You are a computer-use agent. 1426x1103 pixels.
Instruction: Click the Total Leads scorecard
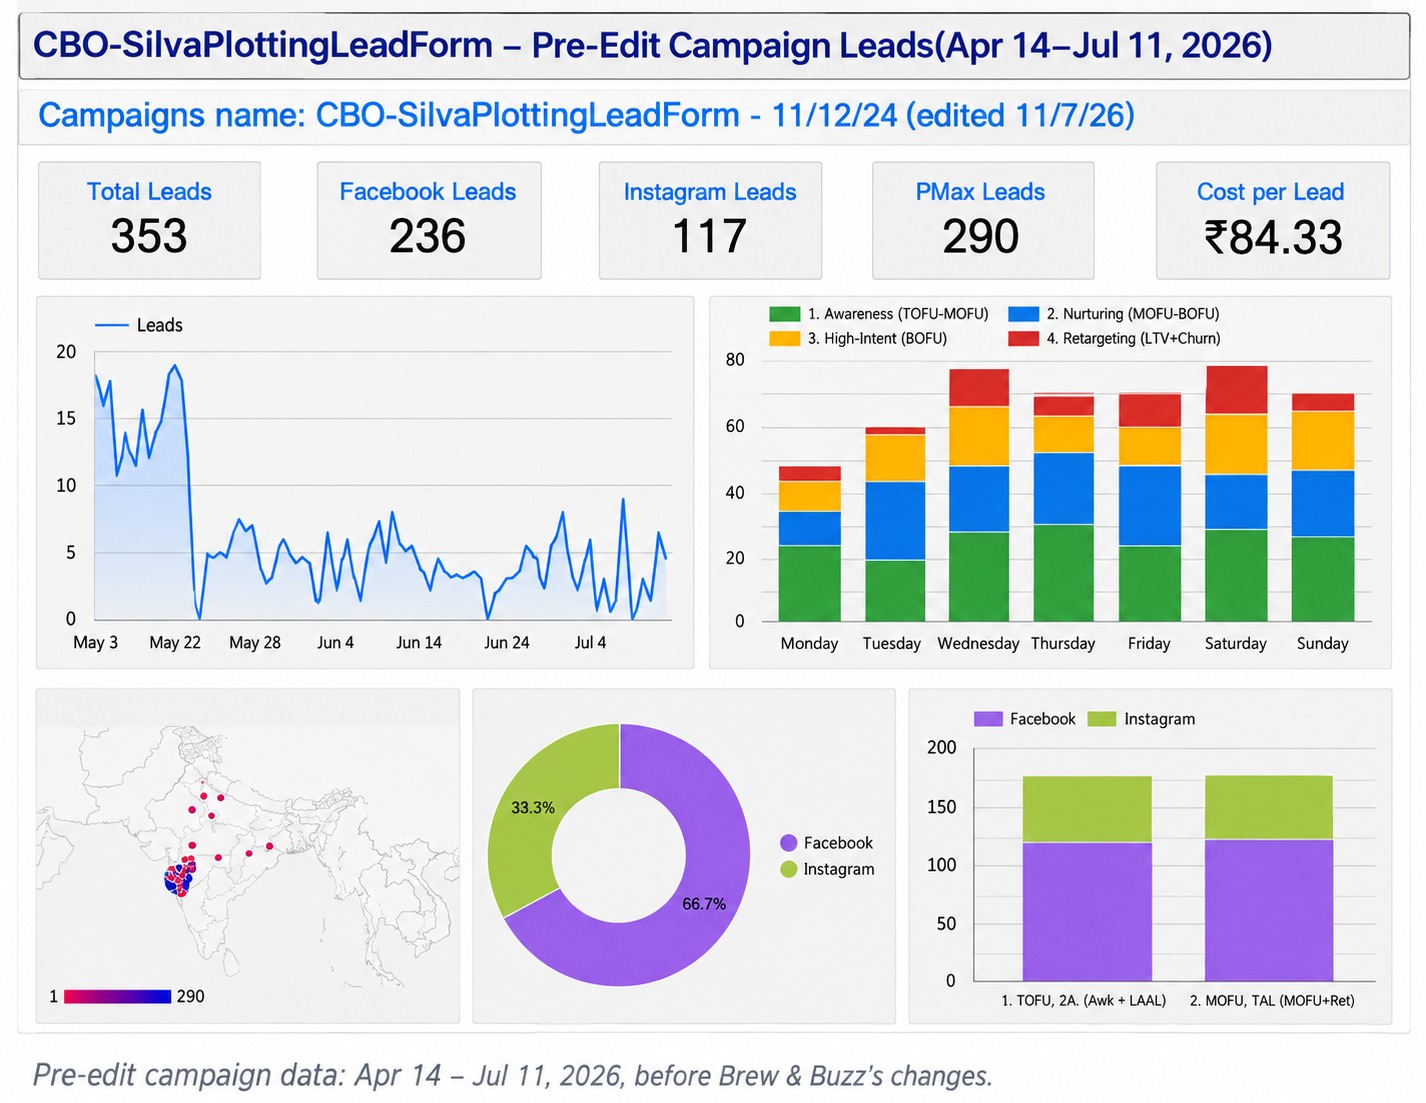pos(149,220)
